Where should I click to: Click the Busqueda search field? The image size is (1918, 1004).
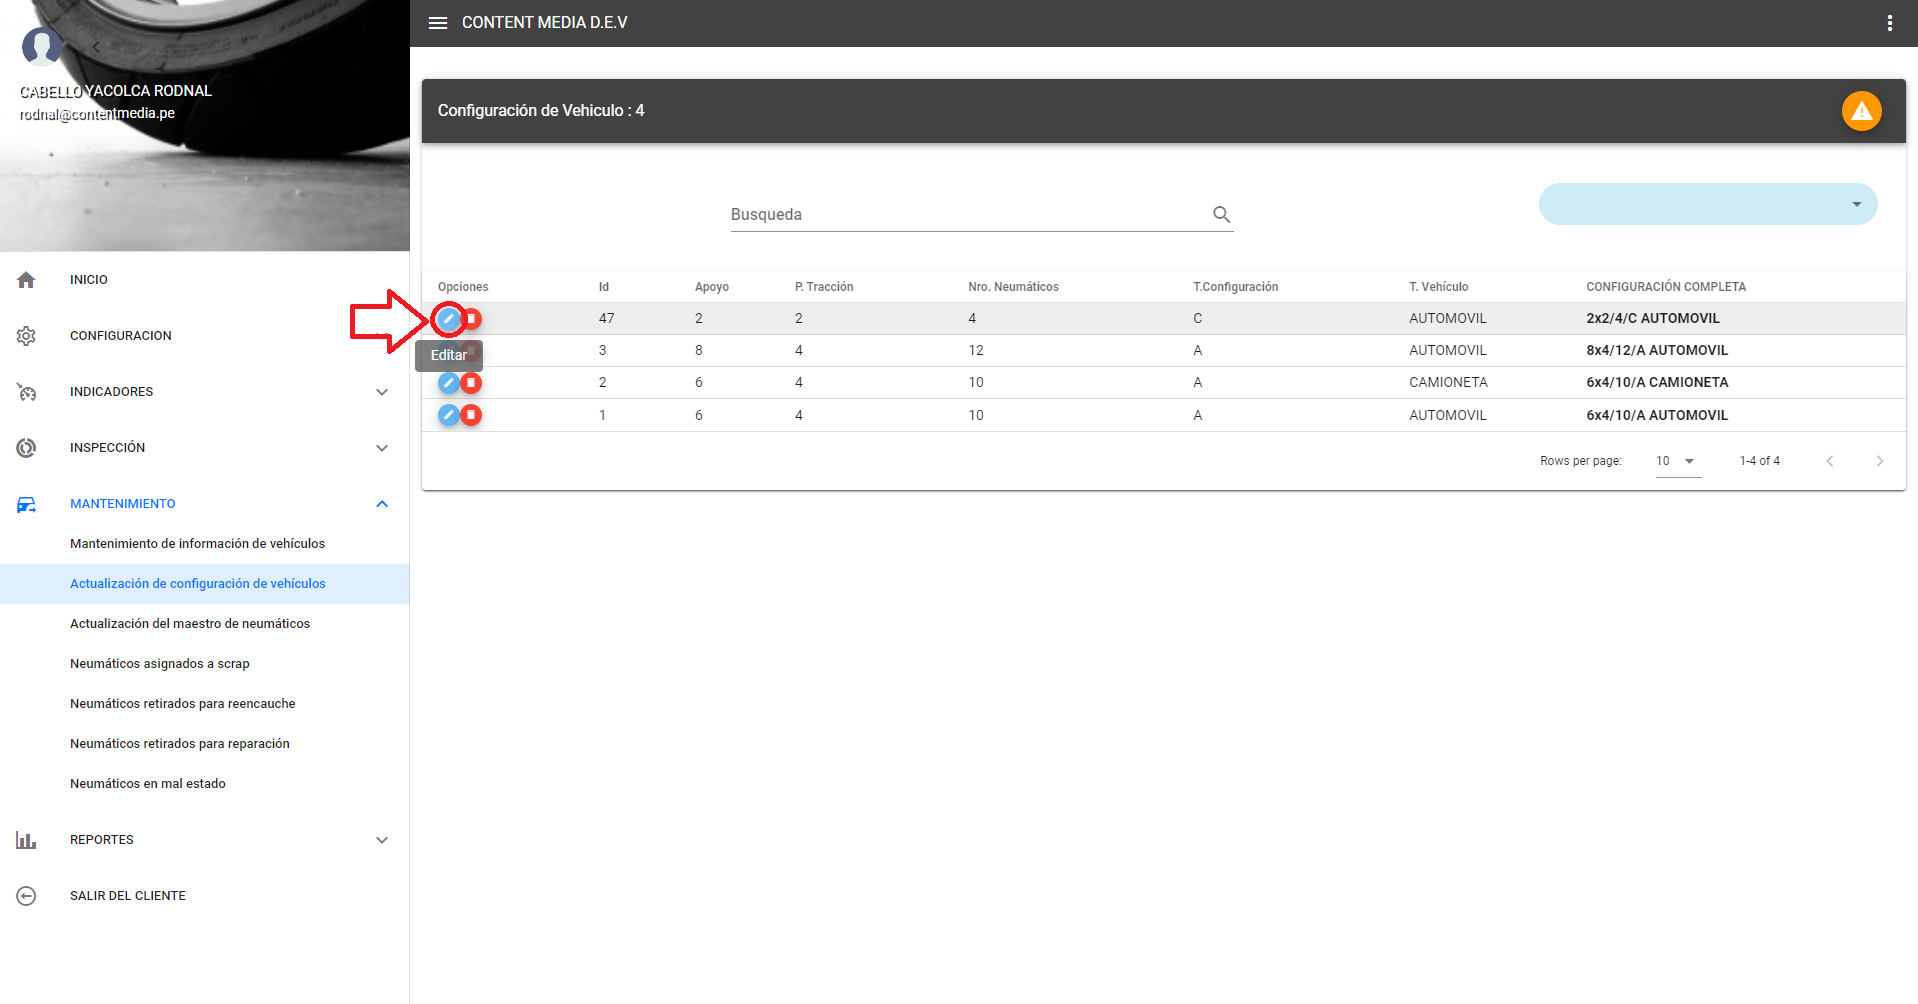[965, 215]
